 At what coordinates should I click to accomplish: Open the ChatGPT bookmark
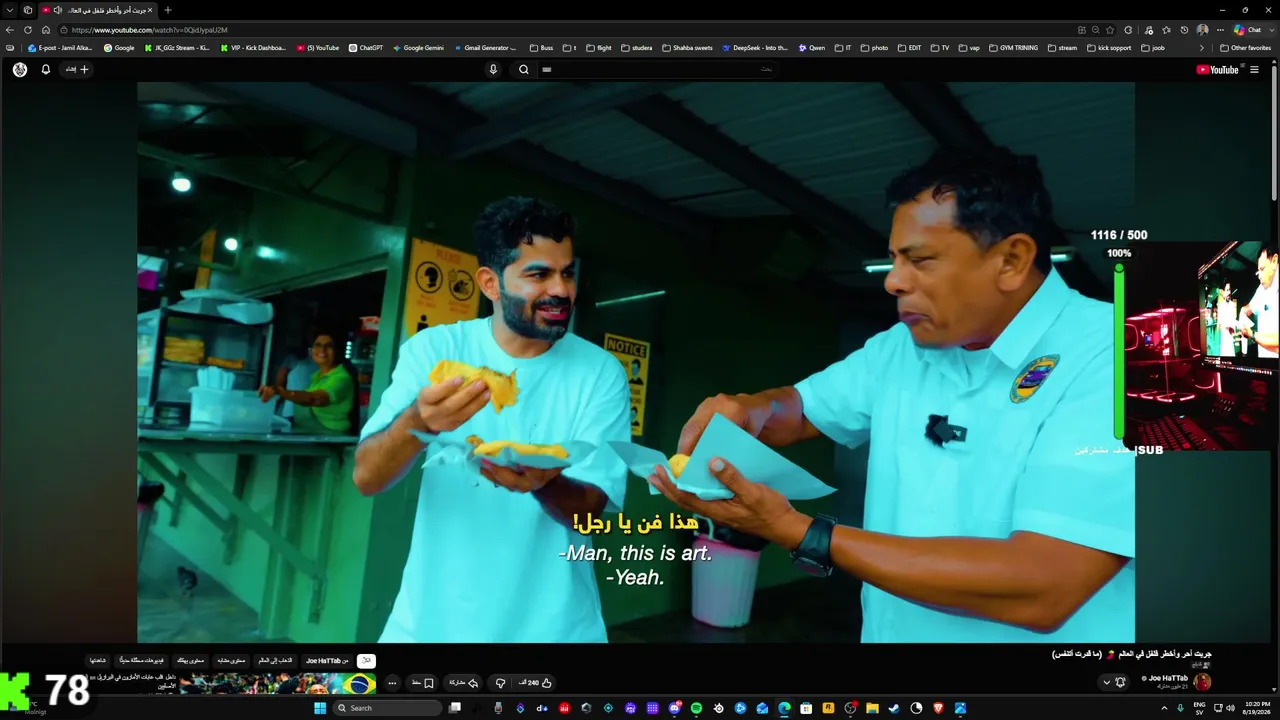tap(366, 48)
